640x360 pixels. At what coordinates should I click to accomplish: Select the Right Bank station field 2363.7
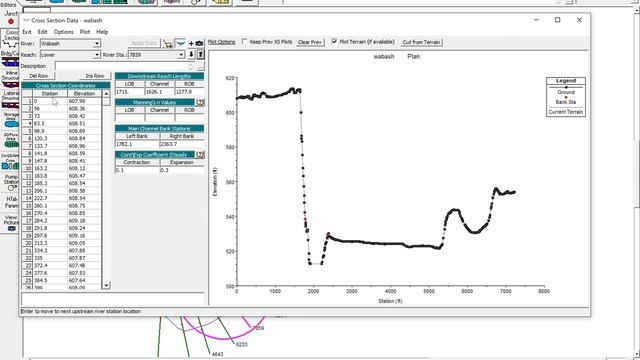pos(182,144)
